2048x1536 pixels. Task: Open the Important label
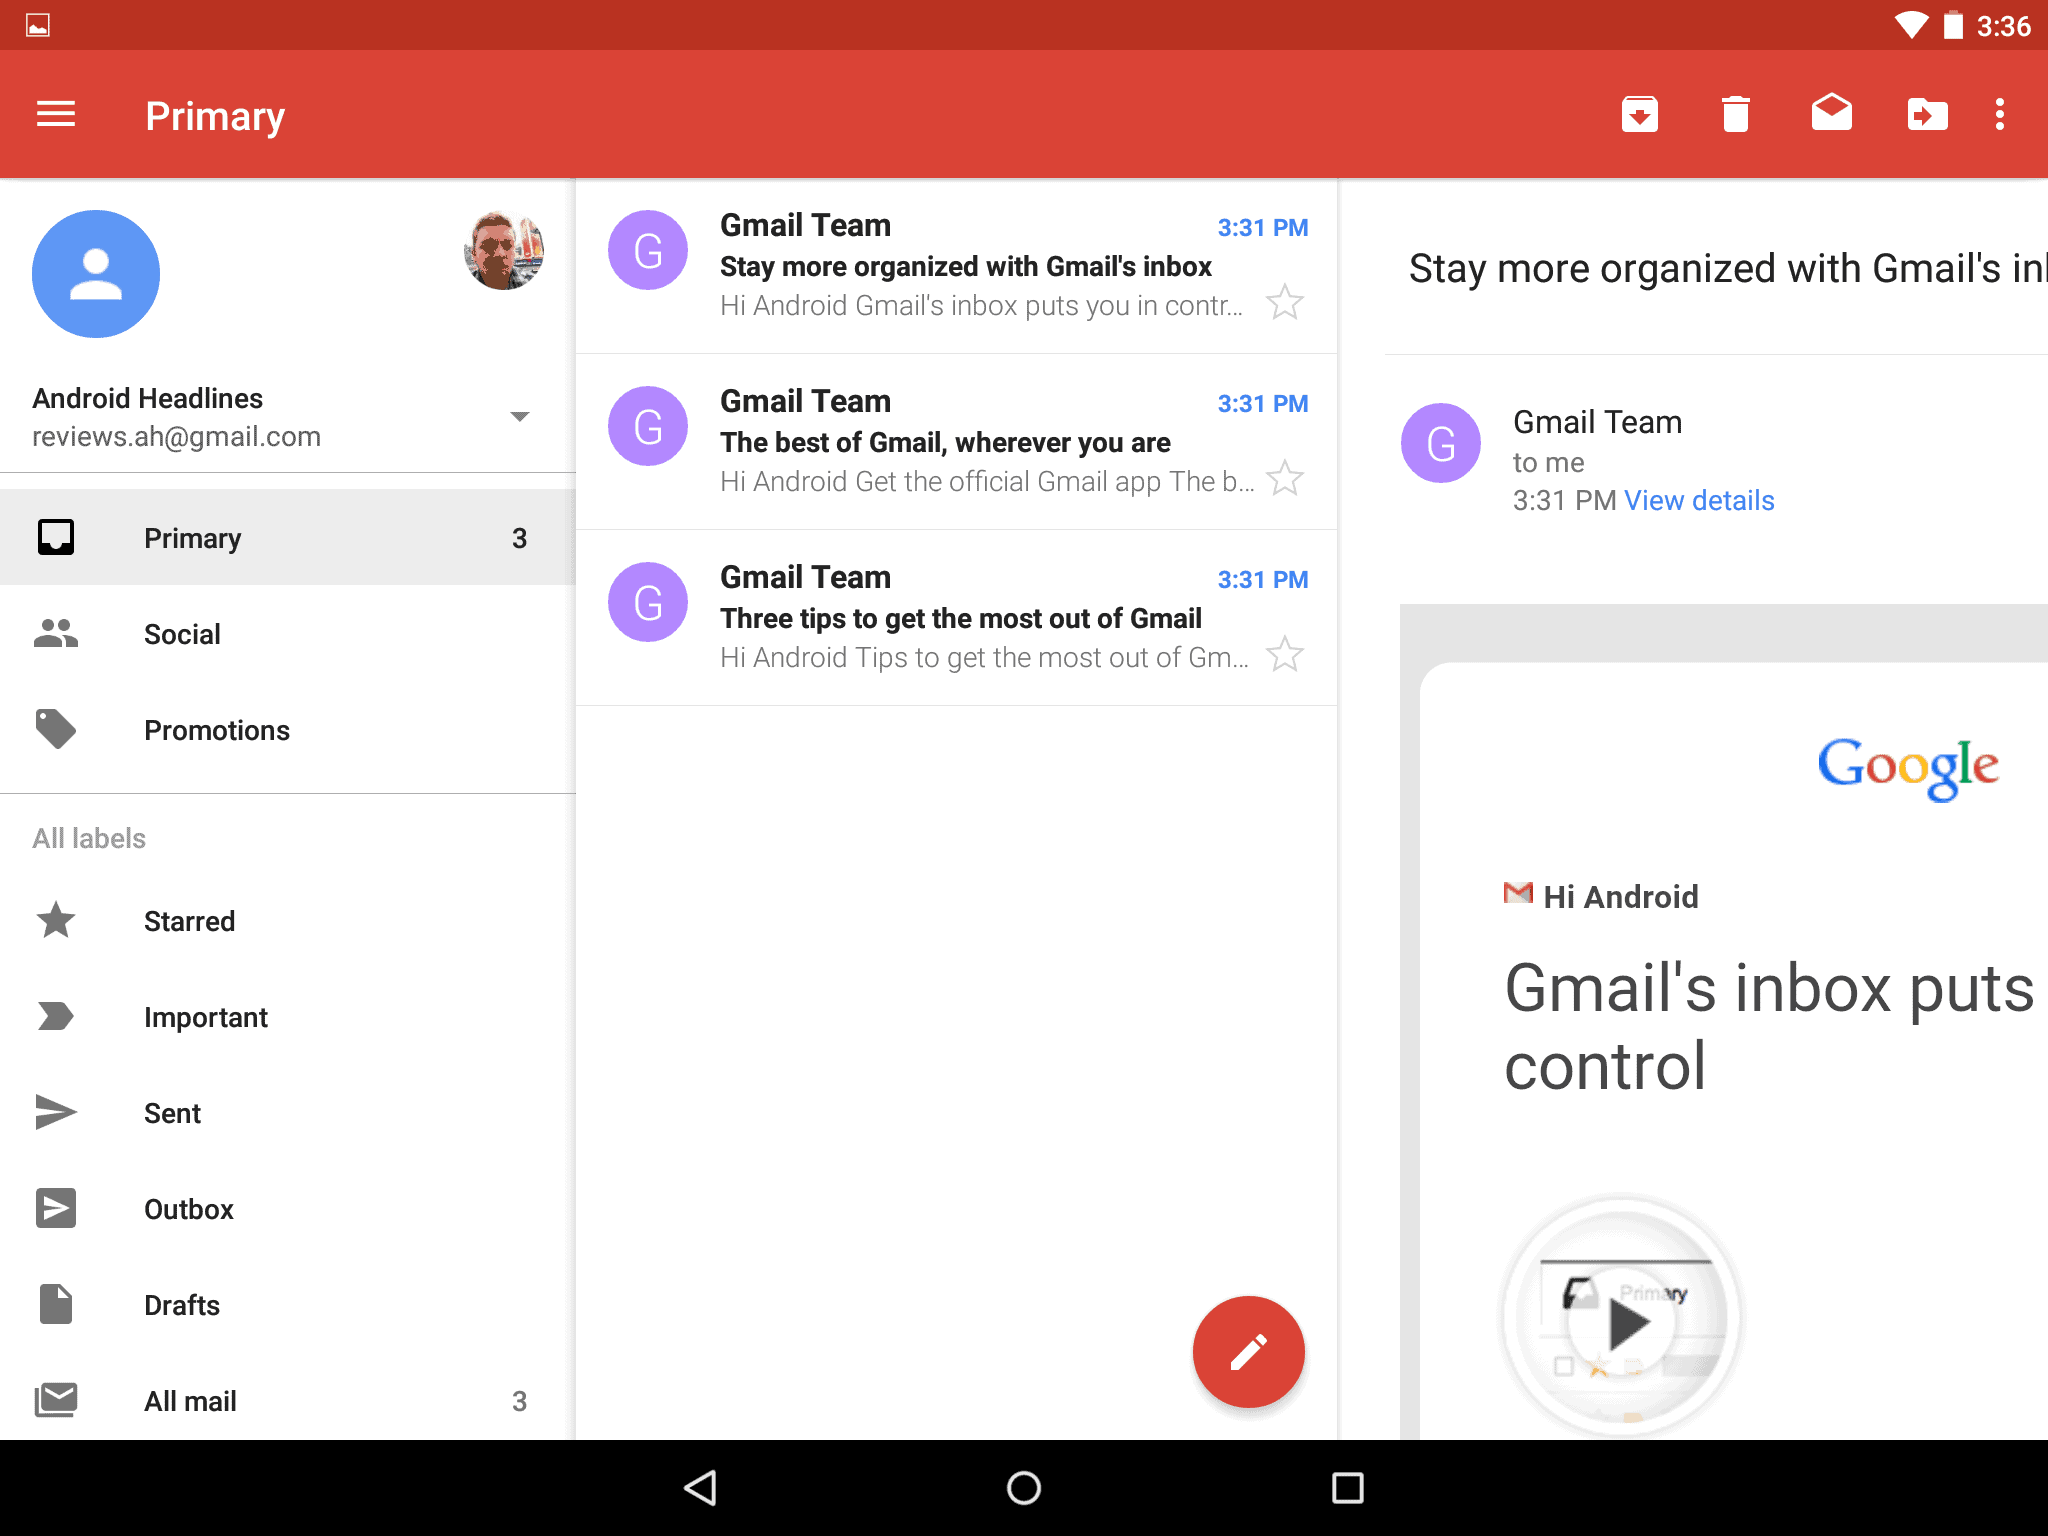[288, 1016]
